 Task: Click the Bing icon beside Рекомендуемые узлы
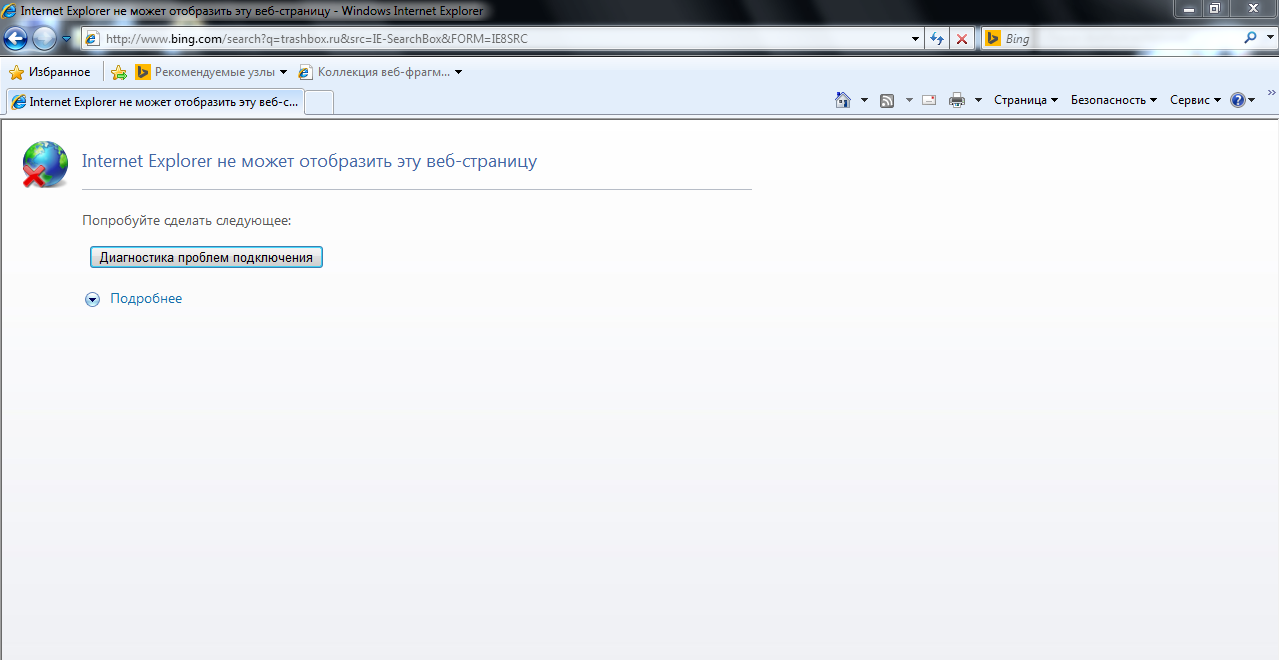[143, 72]
